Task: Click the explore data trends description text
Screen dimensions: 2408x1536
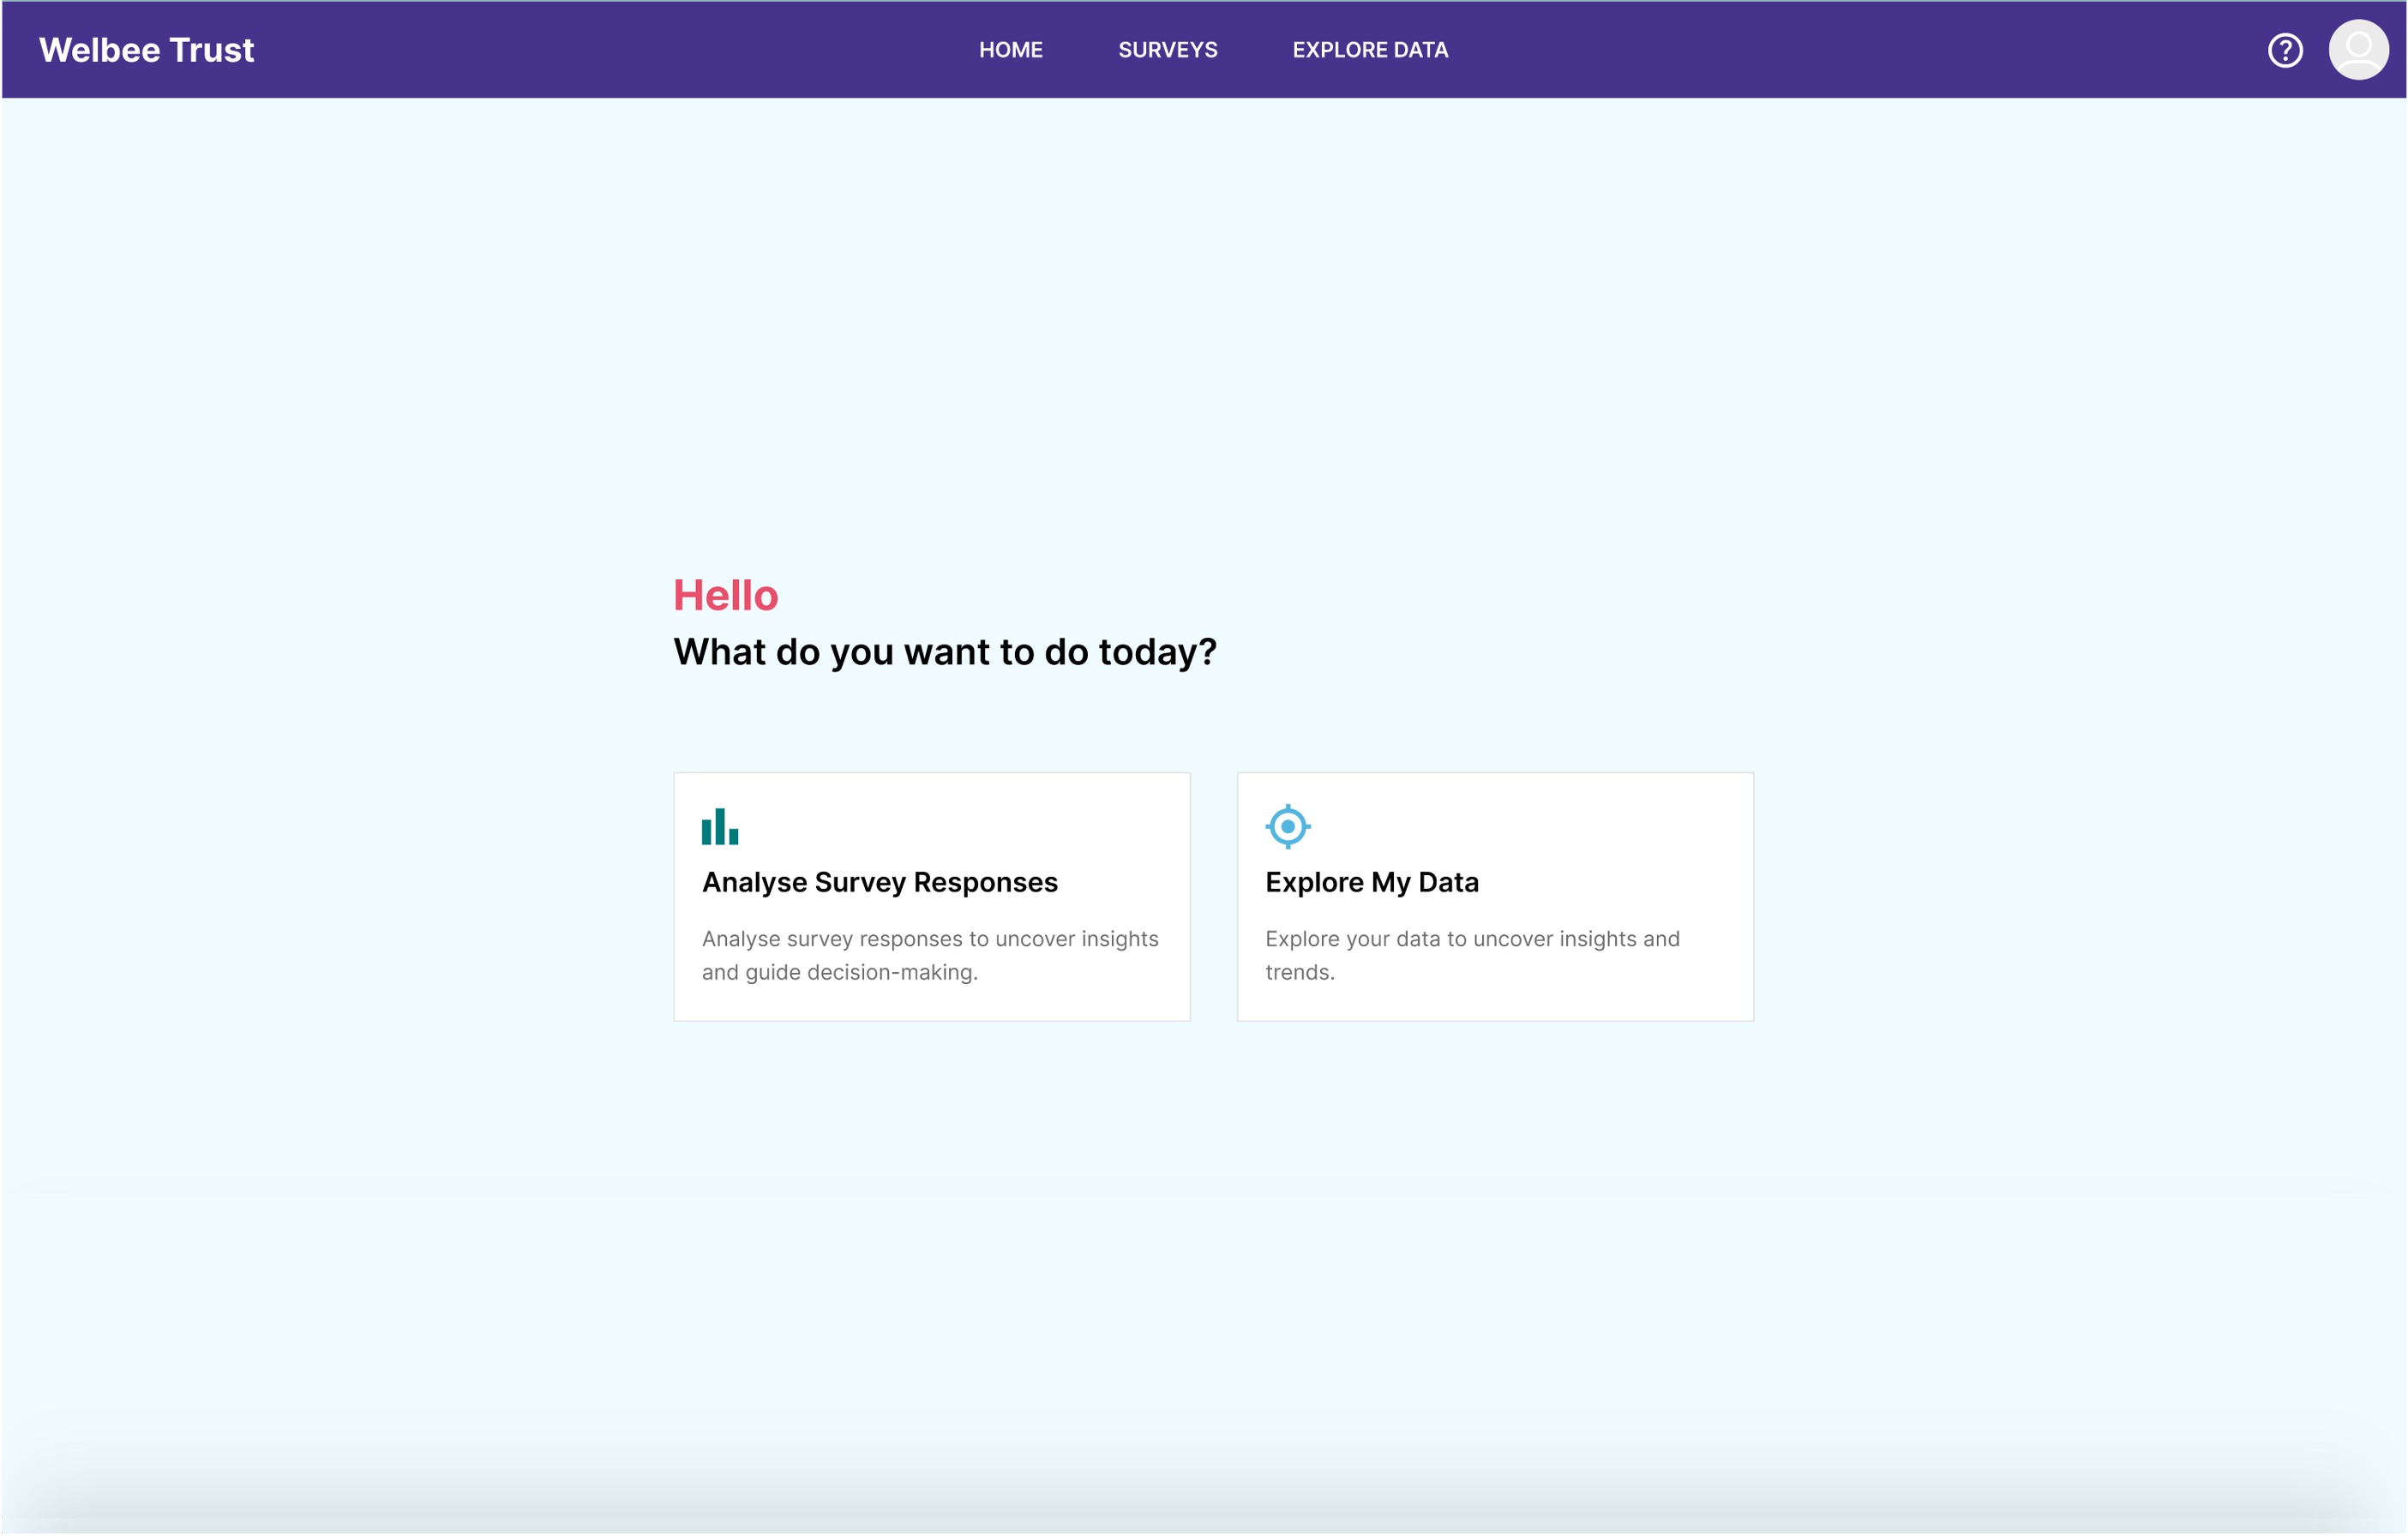Action: [x=1472, y=955]
